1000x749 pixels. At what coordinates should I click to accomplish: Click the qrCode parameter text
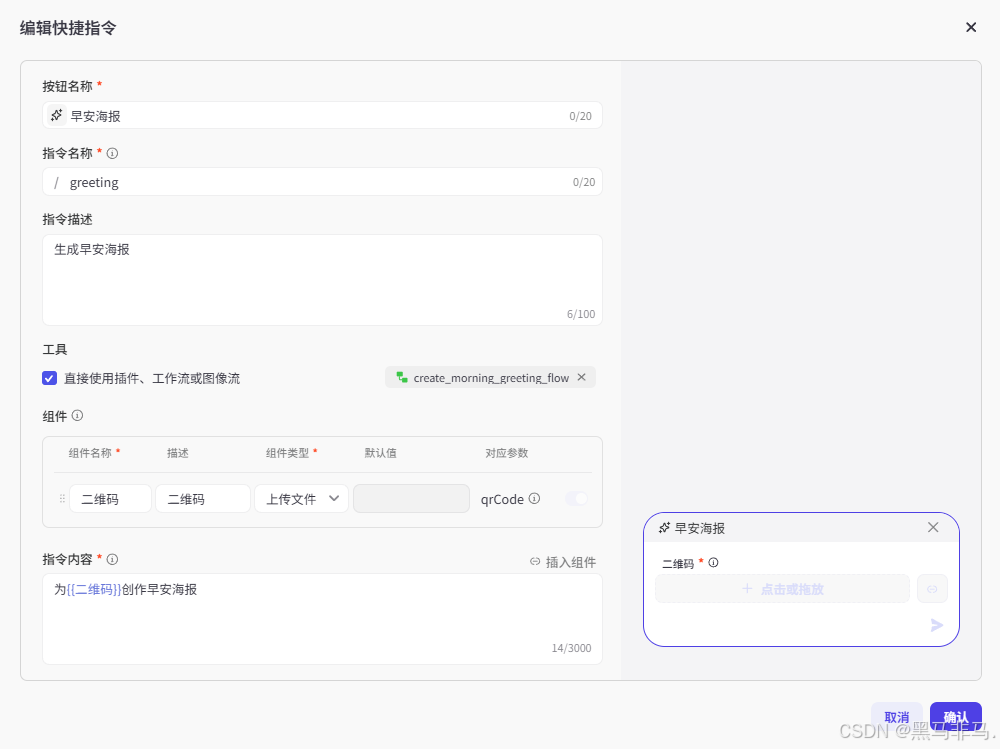coord(502,499)
